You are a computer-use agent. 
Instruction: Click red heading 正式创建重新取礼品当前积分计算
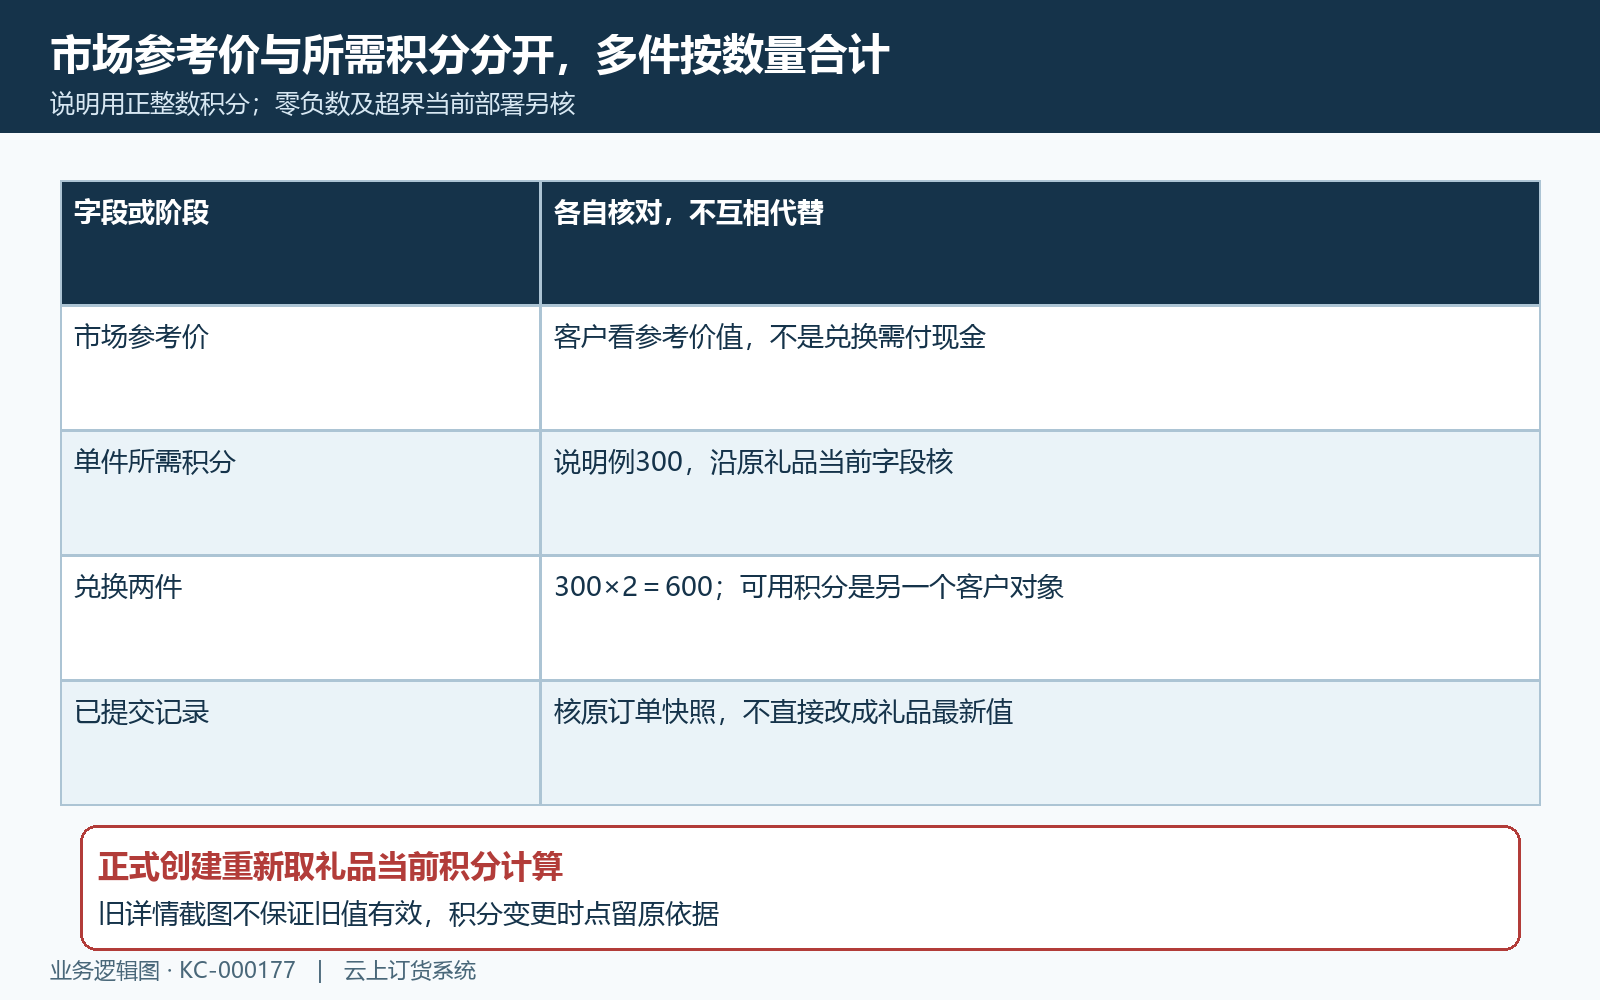(x=330, y=866)
